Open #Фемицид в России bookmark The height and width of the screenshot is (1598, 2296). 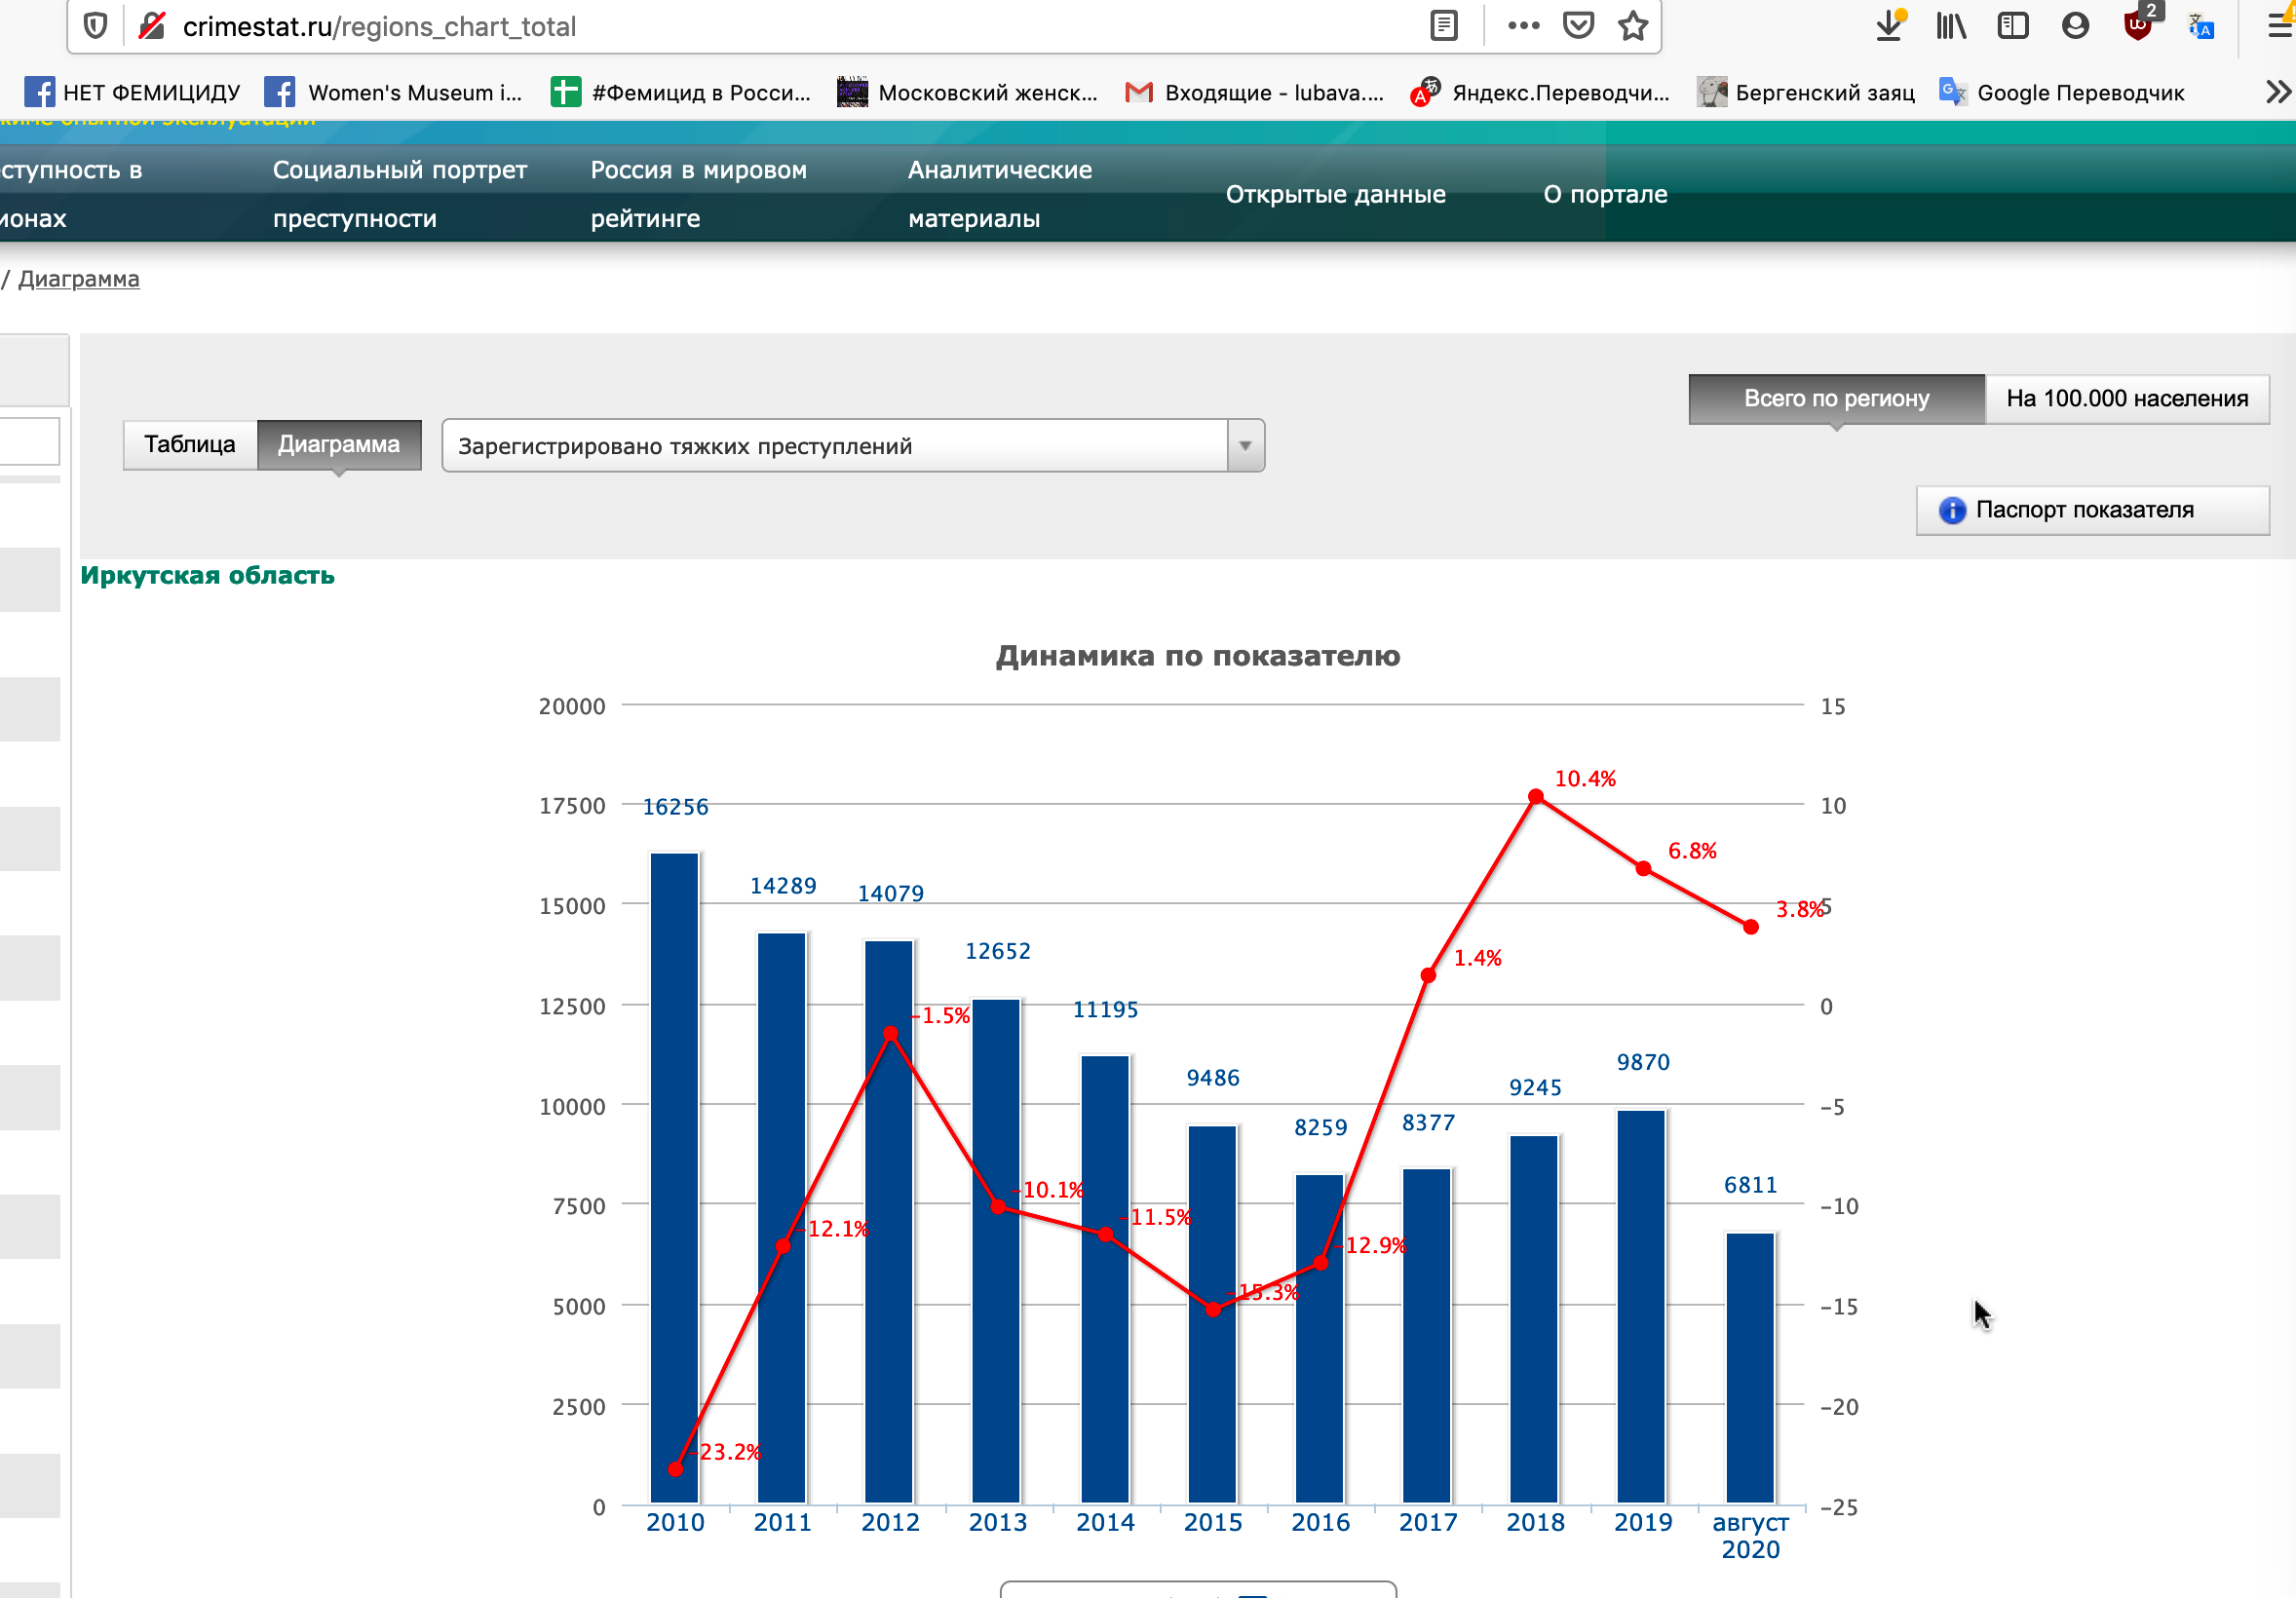(681, 92)
